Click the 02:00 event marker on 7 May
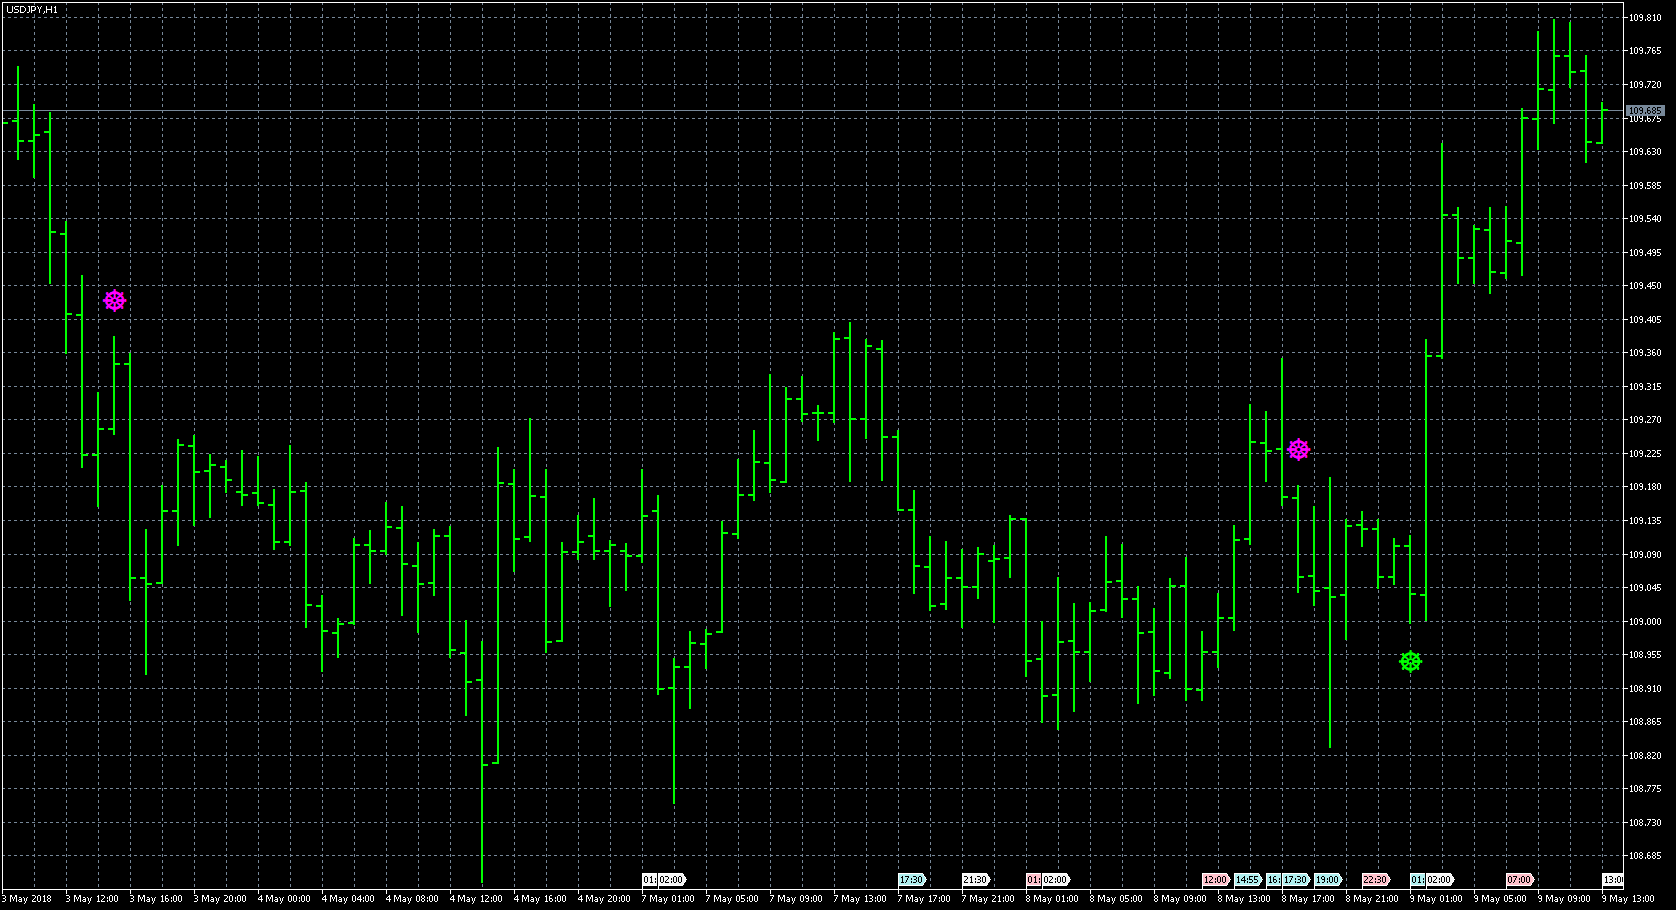The image size is (1676, 910). (x=671, y=880)
